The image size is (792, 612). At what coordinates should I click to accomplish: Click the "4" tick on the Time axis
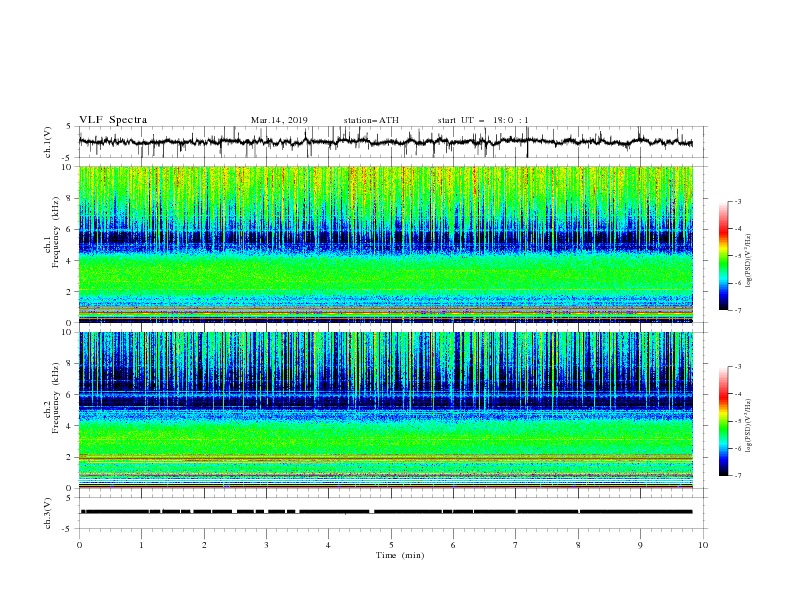[x=328, y=545]
